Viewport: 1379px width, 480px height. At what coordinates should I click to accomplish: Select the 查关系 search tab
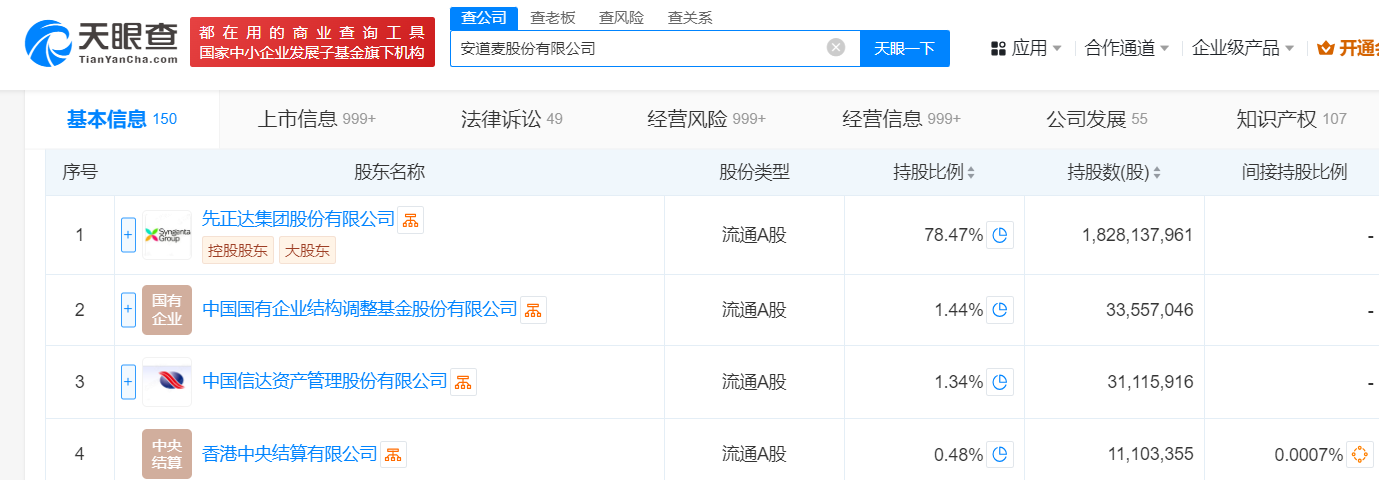click(x=691, y=18)
